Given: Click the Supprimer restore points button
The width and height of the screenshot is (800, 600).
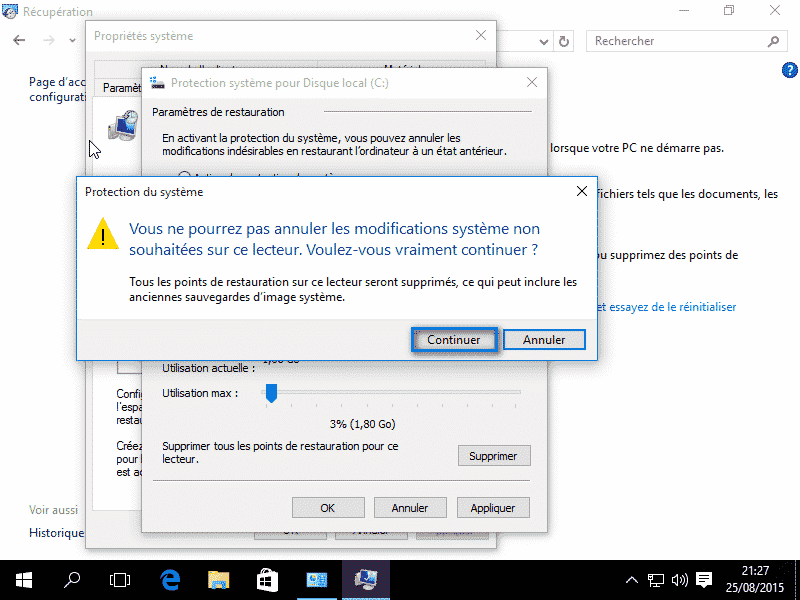Looking at the screenshot, I should click(494, 456).
